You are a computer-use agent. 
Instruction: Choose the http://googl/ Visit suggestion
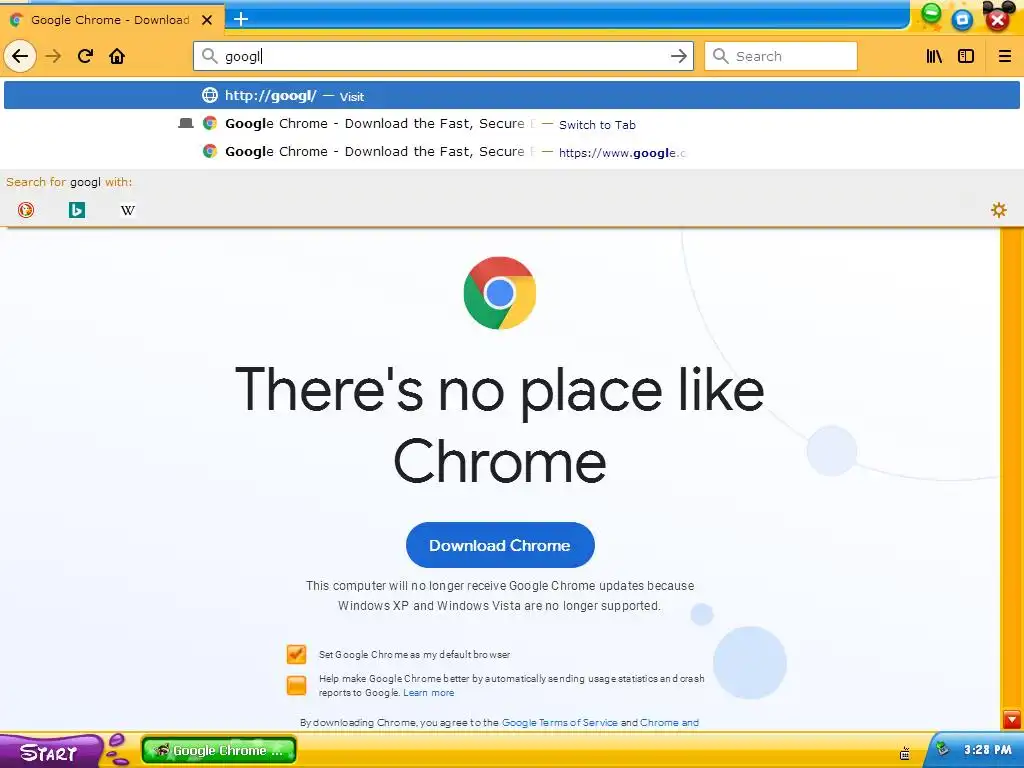click(512, 95)
